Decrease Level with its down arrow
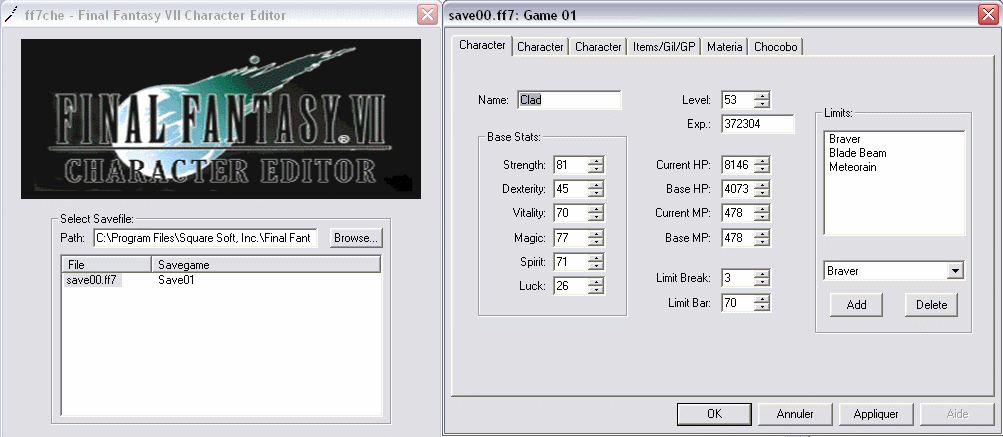Viewport: 1003px width, 437px height. click(761, 104)
